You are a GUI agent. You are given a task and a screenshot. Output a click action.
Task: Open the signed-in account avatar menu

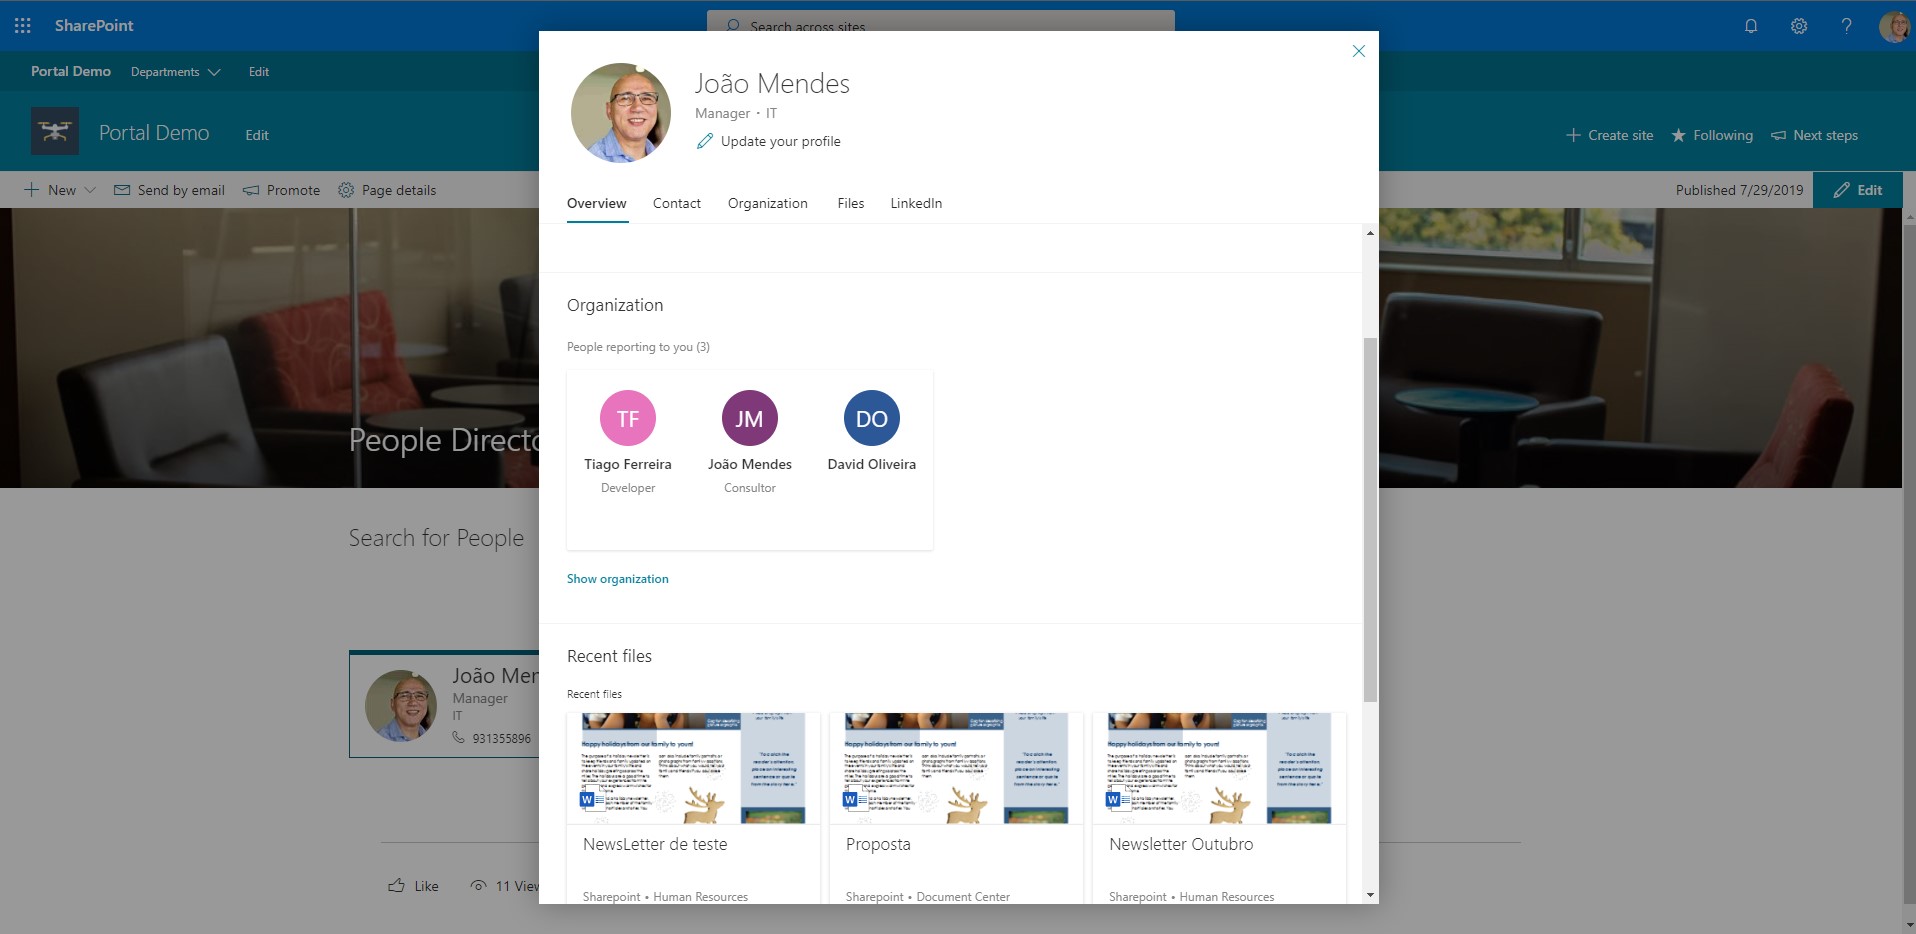(x=1894, y=26)
